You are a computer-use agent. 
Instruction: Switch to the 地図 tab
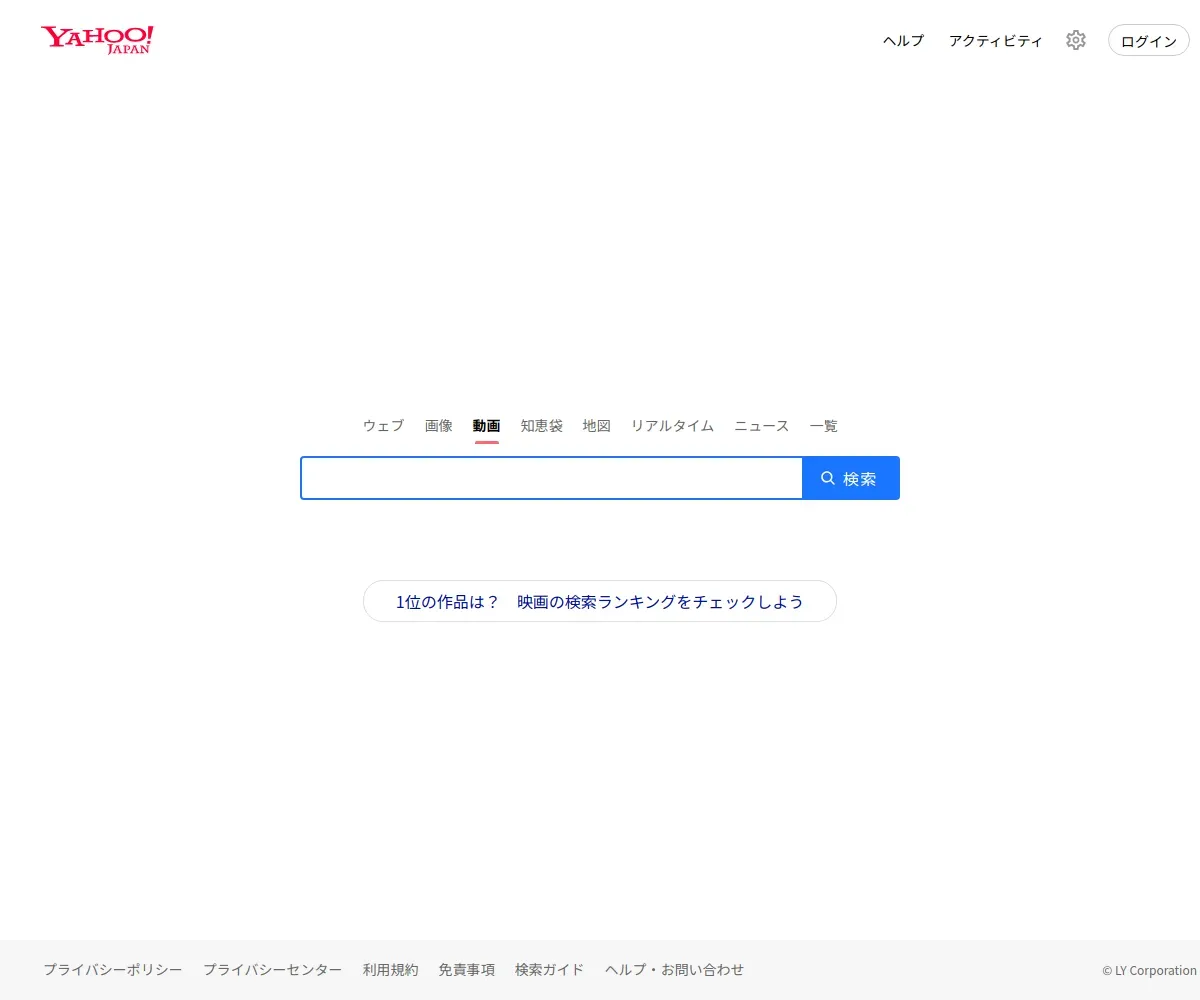597,426
